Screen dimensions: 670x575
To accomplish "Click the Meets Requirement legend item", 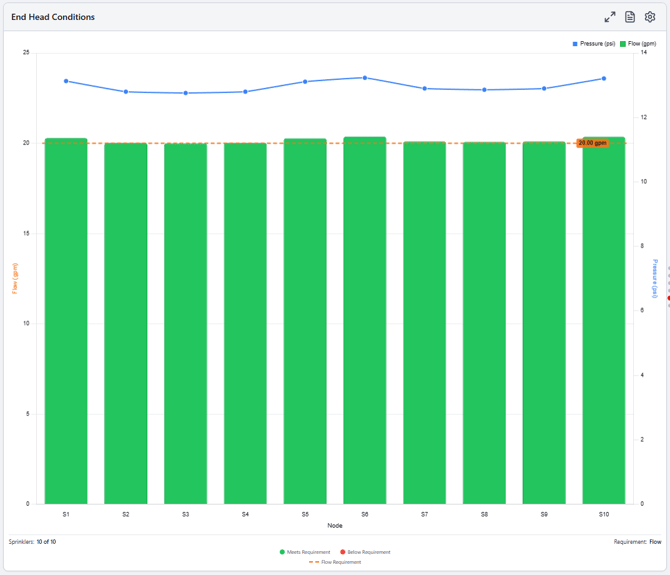I will [305, 552].
